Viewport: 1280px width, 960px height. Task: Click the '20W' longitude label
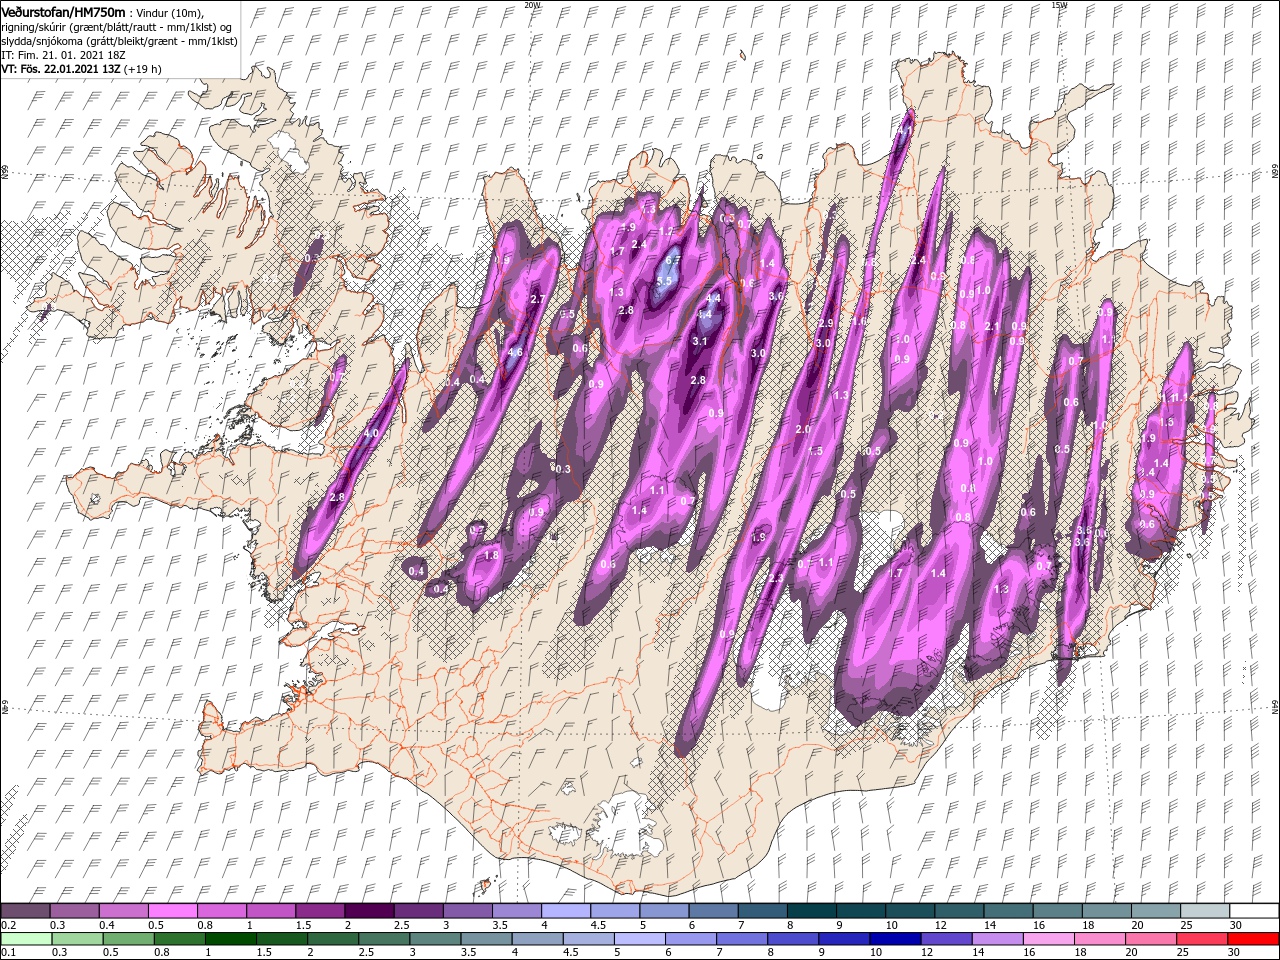pyautogui.click(x=532, y=5)
